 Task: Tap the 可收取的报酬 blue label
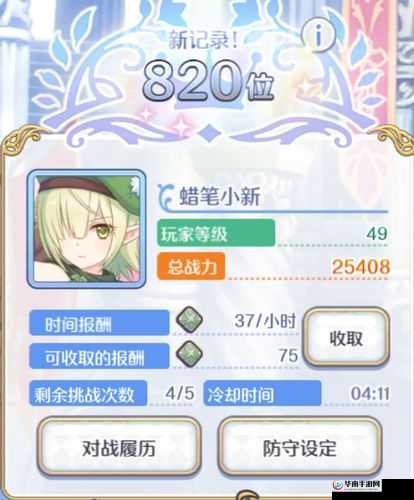pos(99,356)
